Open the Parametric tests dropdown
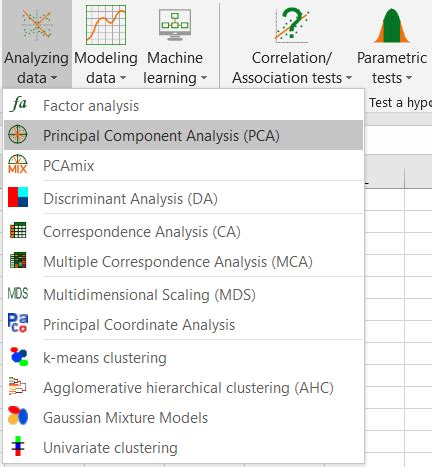This screenshot has height=467, width=432. point(392,44)
